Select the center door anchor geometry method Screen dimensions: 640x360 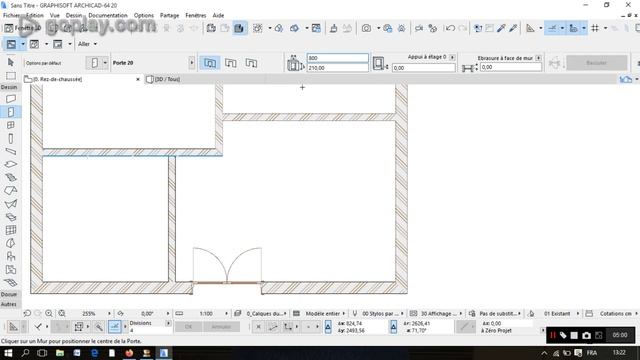point(210,63)
